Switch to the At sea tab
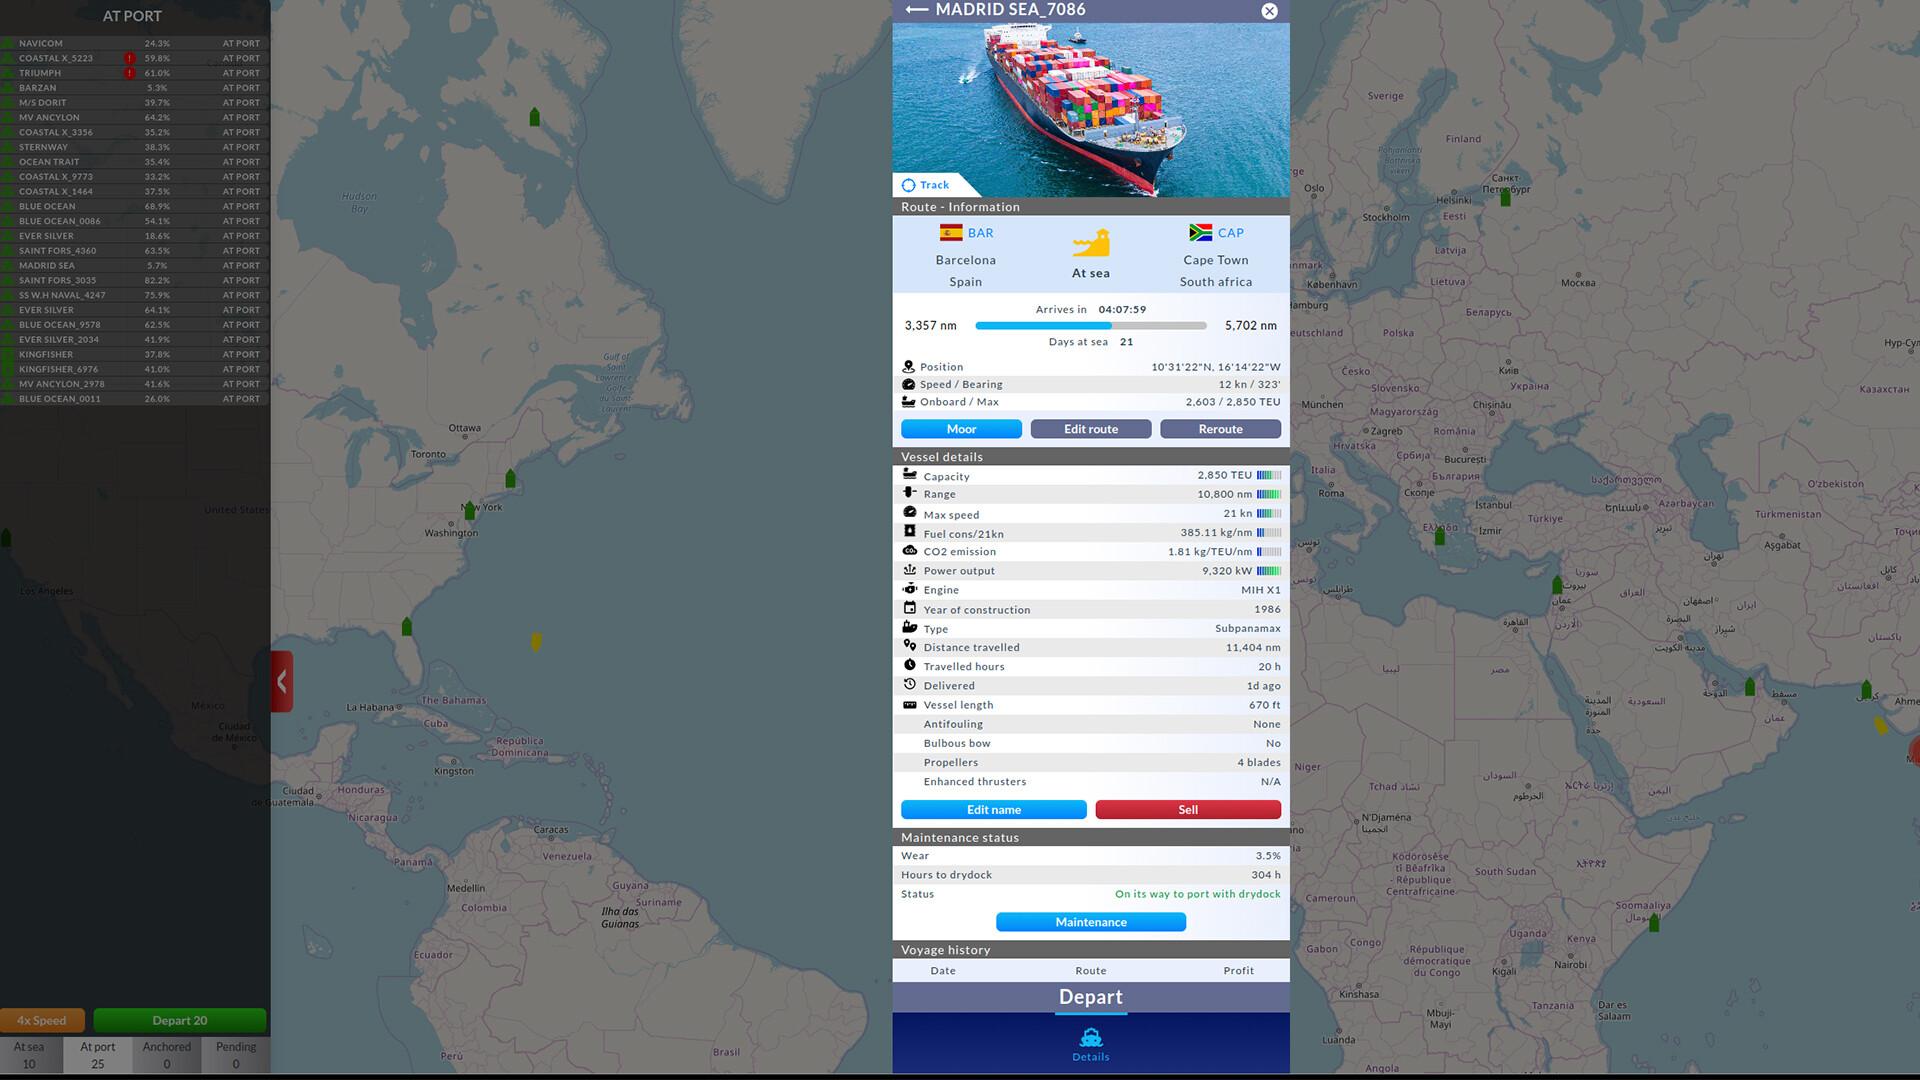Viewport: 1920px width, 1080px height. (x=29, y=1054)
